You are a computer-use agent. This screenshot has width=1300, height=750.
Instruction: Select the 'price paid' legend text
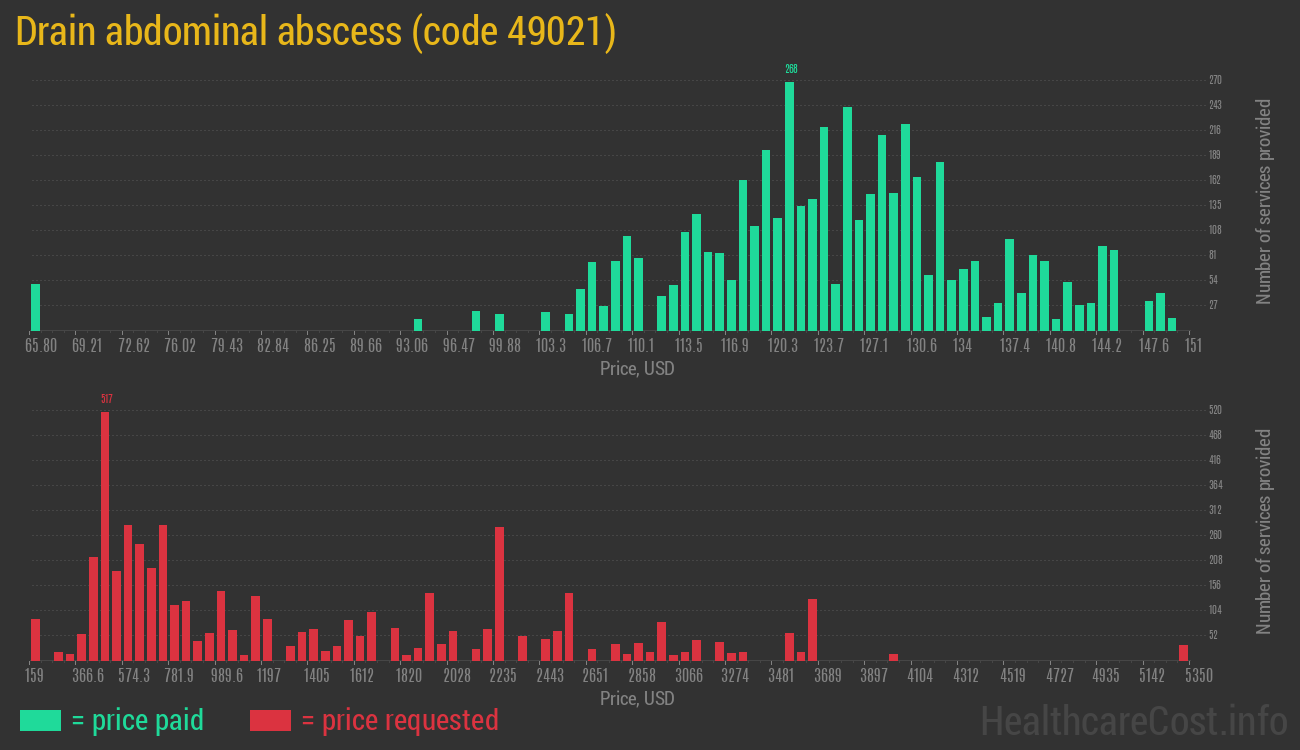(137, 720)
